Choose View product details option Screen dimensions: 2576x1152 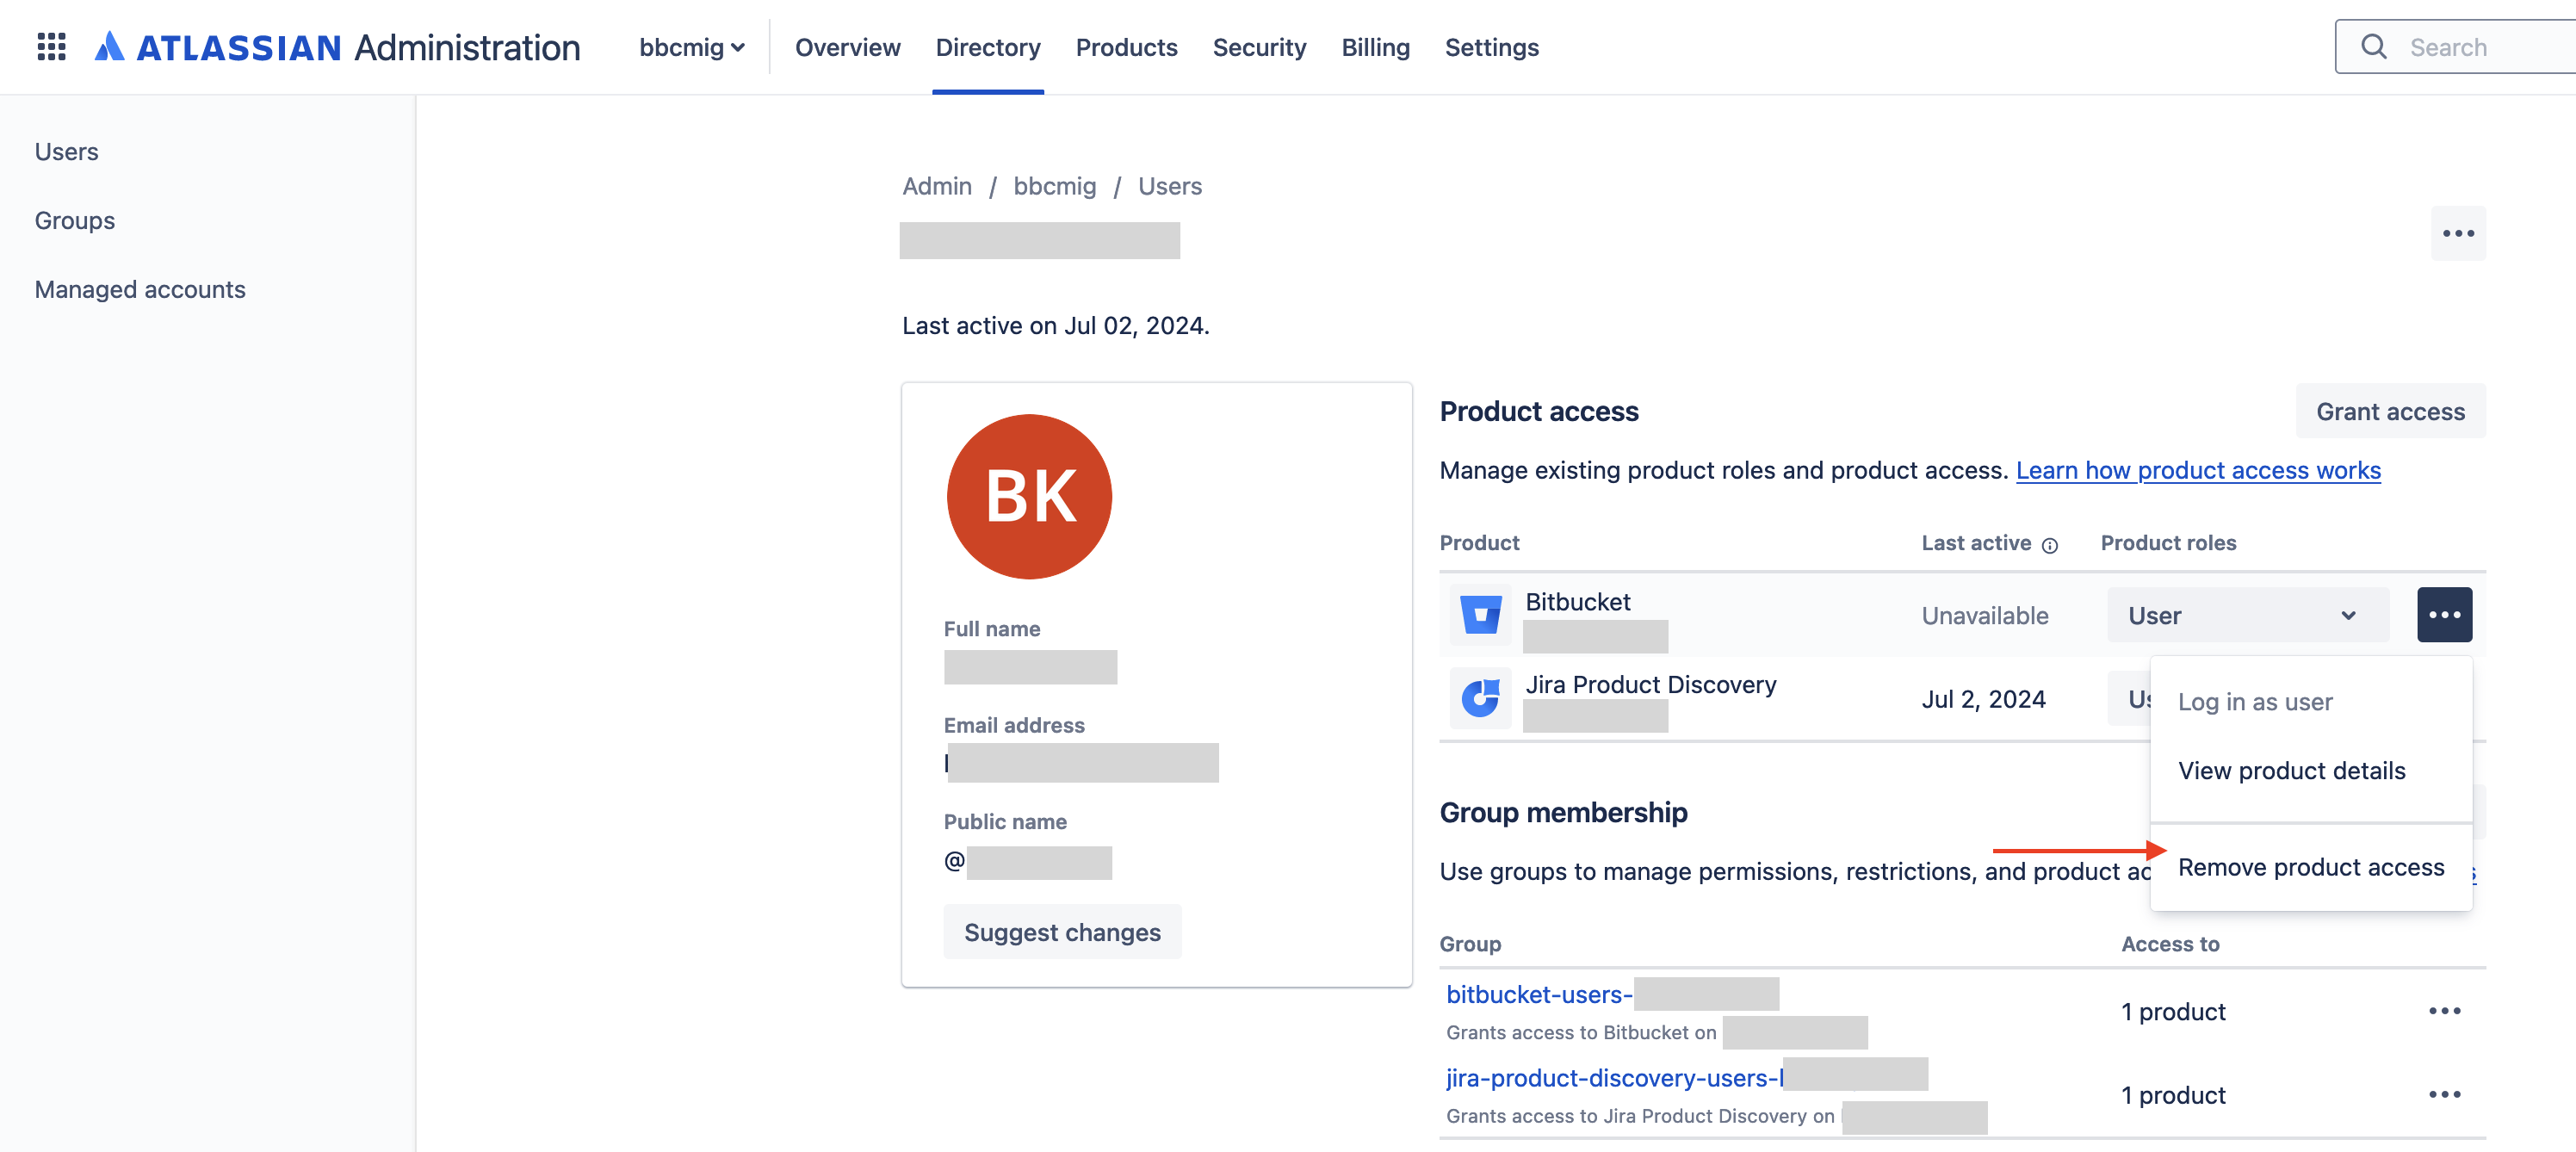[2291, 771]
